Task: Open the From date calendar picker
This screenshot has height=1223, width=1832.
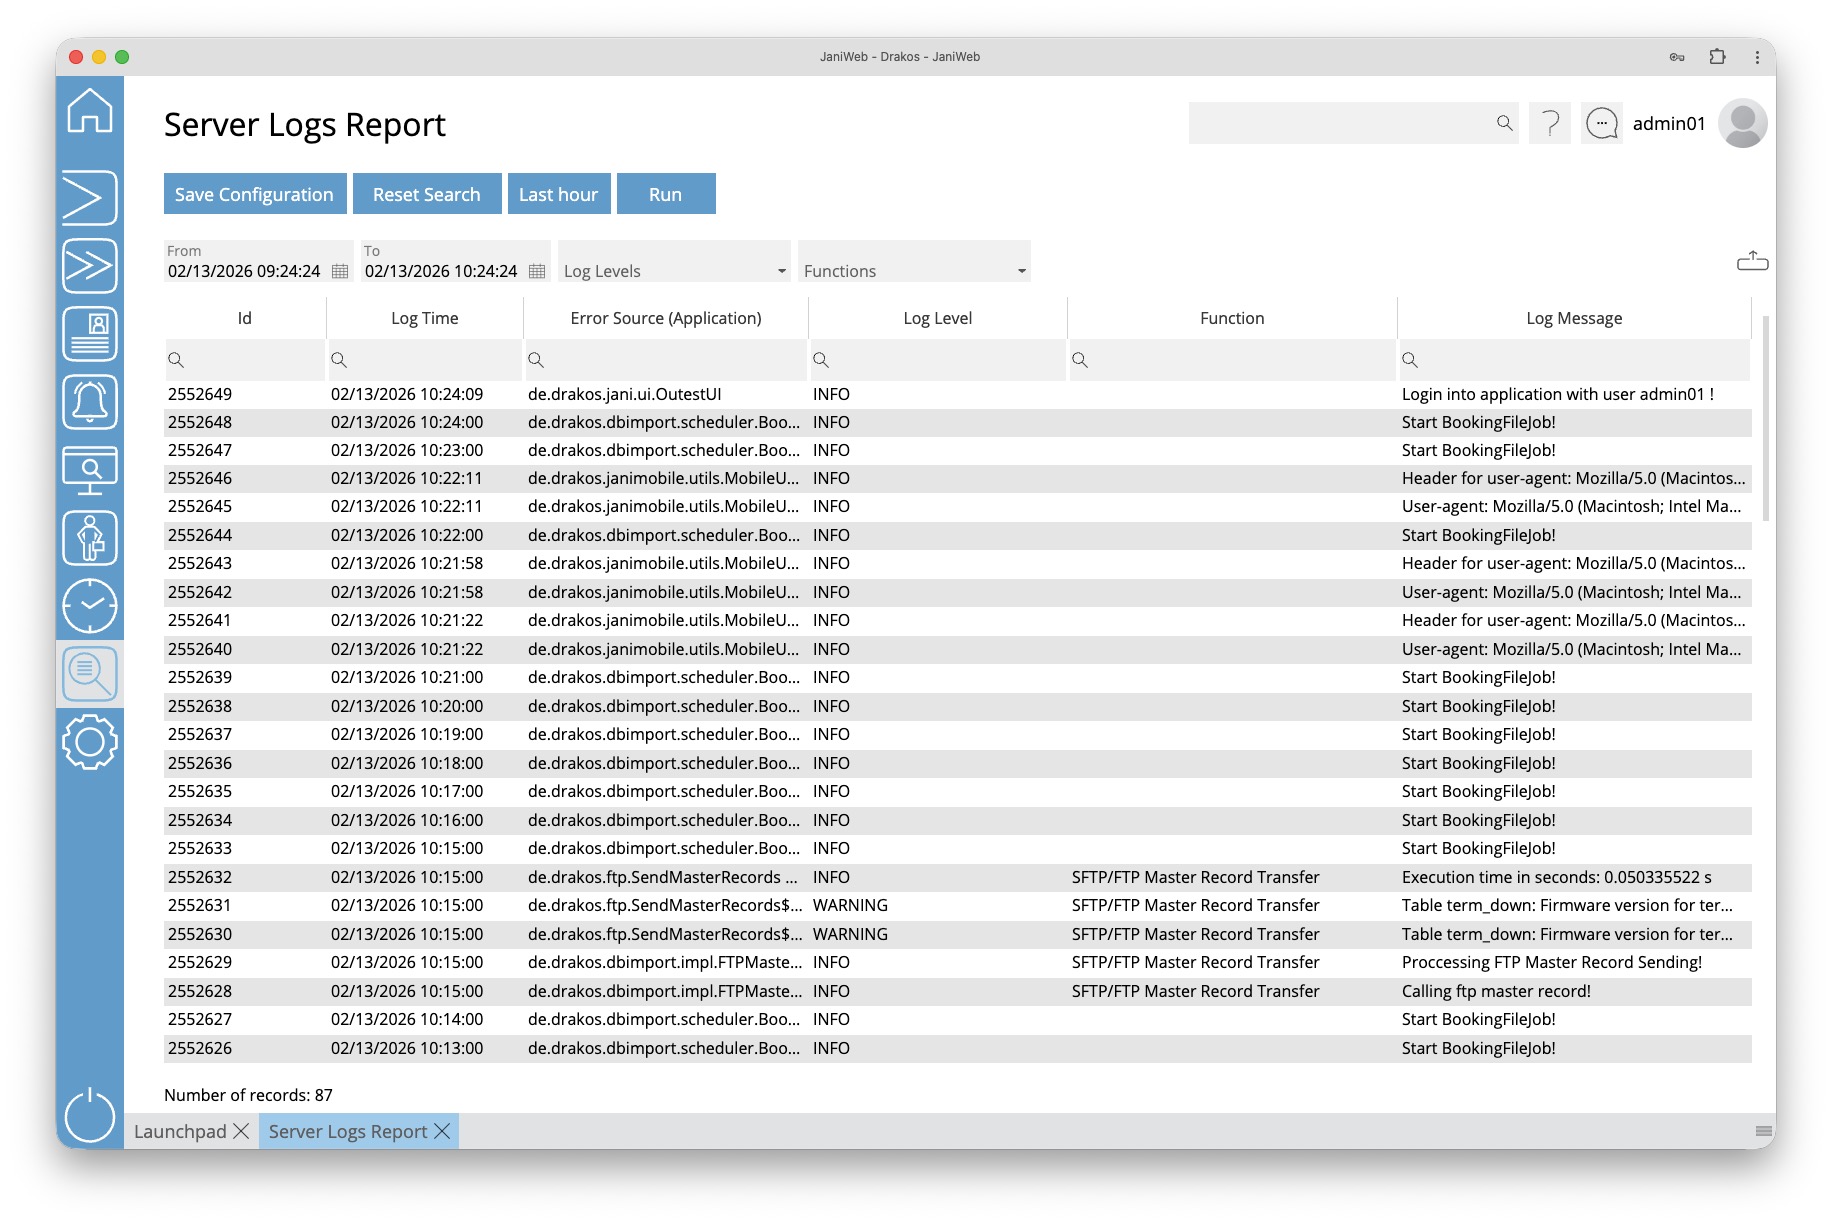Action: coord(340,272)
